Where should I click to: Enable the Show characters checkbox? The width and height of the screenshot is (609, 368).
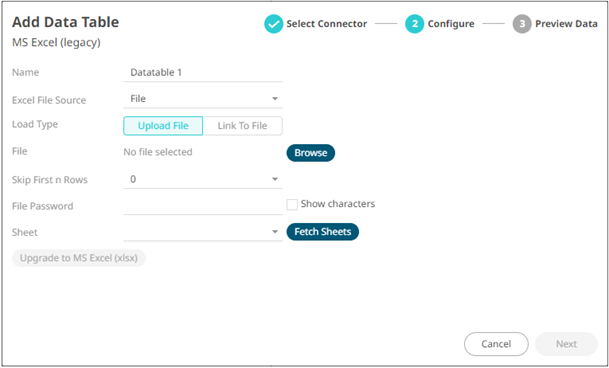click(x=292, y=204)
